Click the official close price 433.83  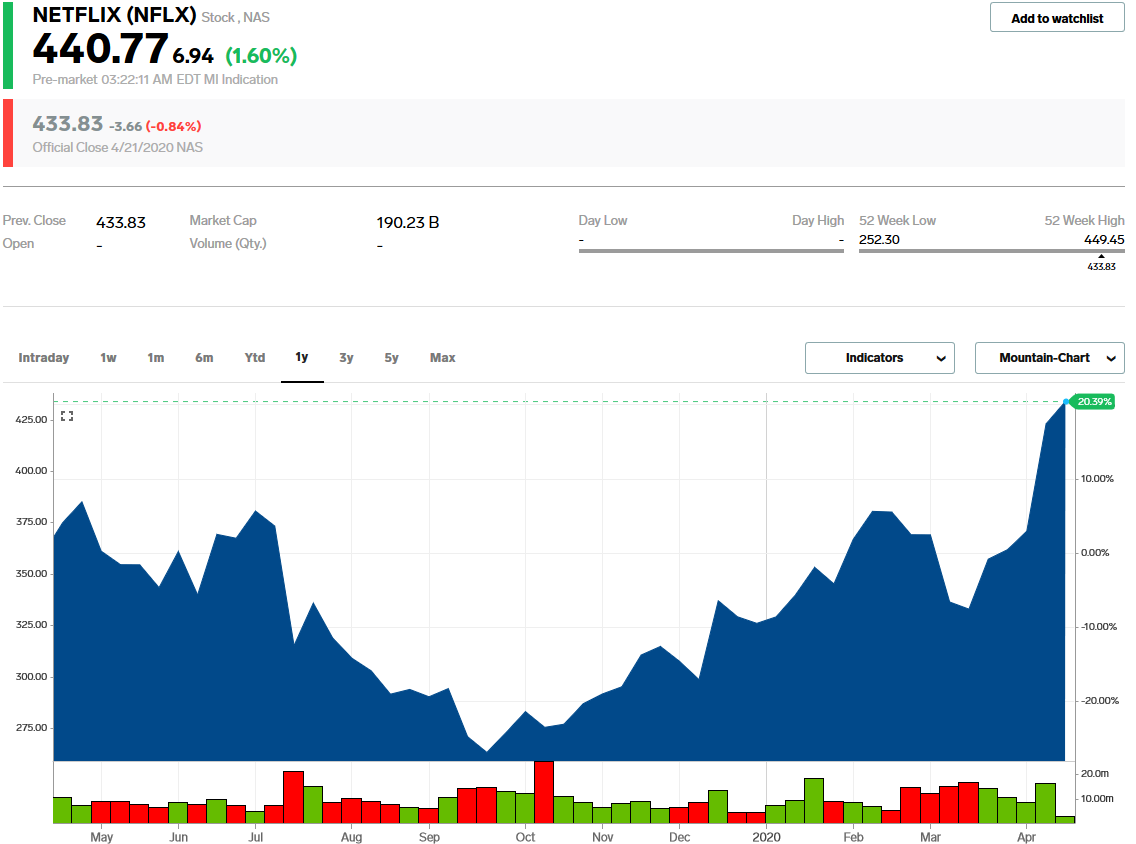click(67, 124)
